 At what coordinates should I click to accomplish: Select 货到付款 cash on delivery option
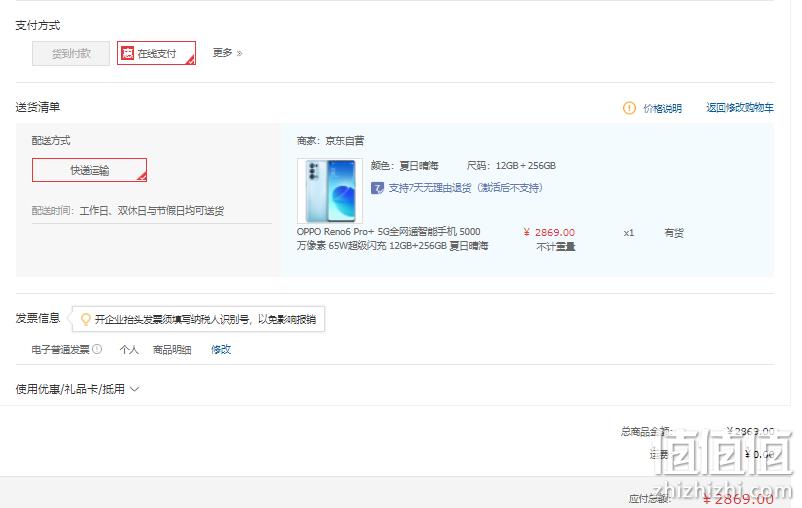[x=71, y=53]
